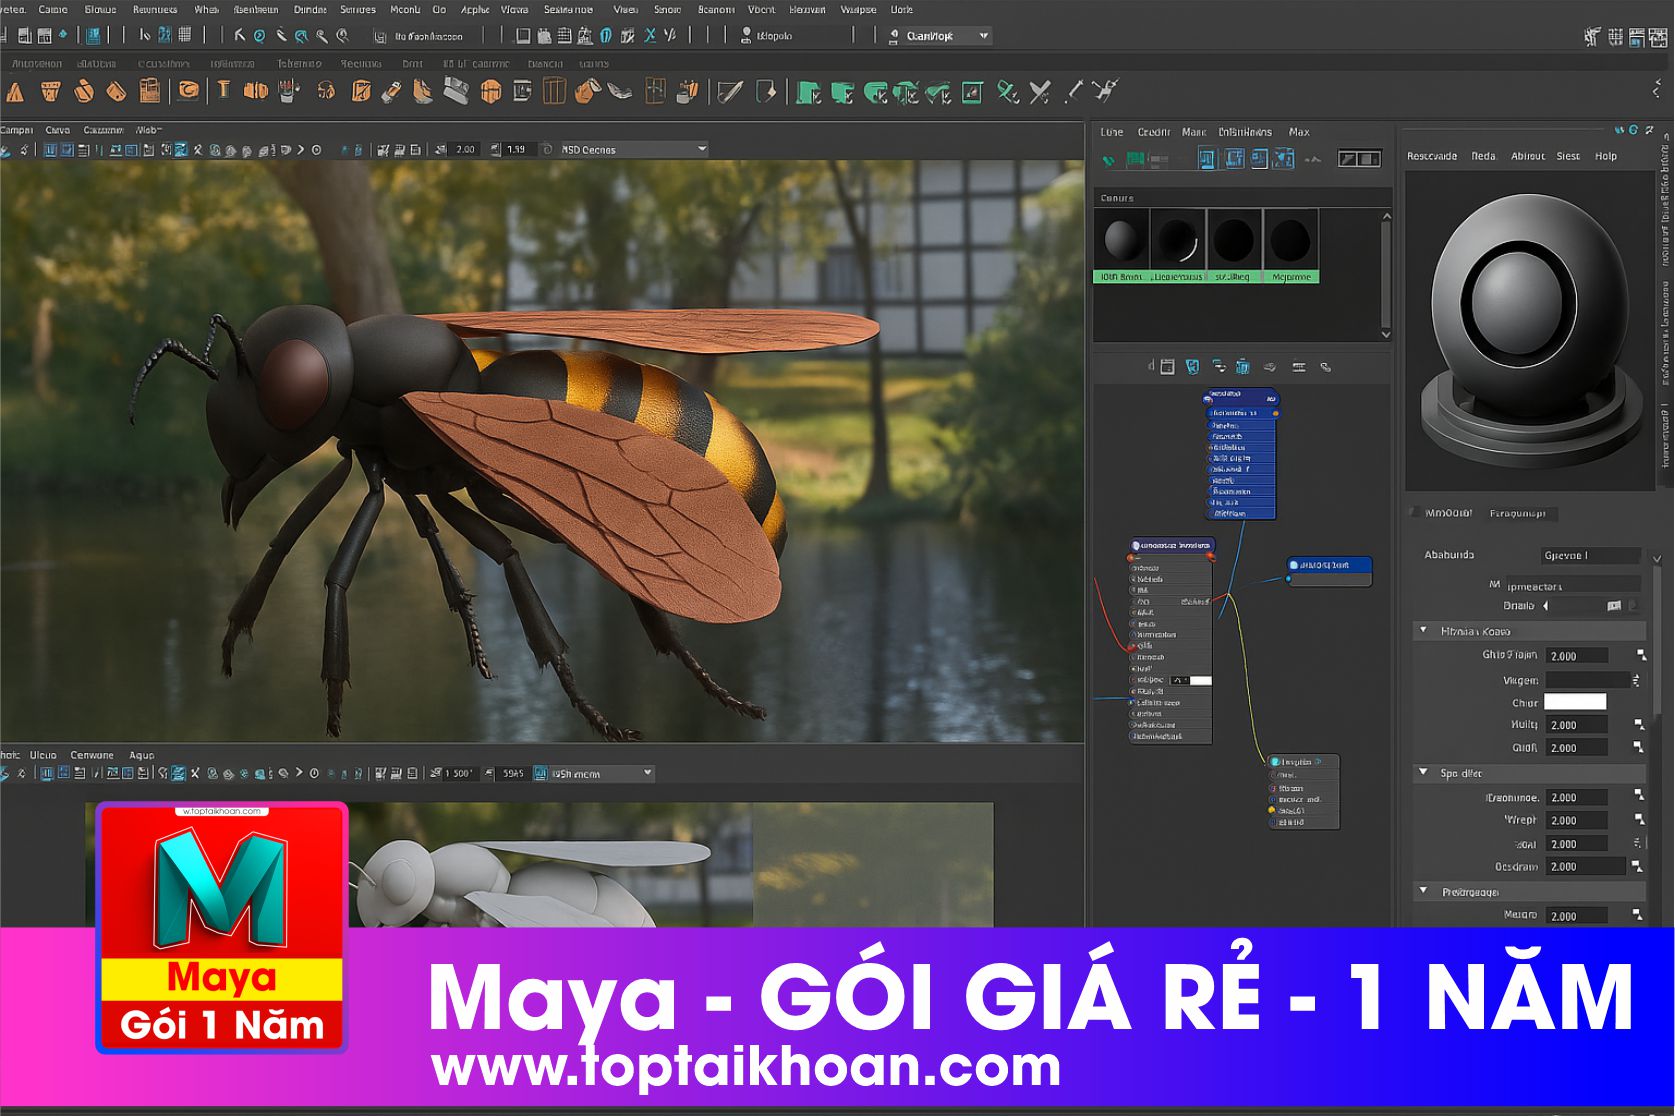Click the small map icon in Dnaile row
The width and height of the screenshot is (1675, 1116).
pos(1613,606)
